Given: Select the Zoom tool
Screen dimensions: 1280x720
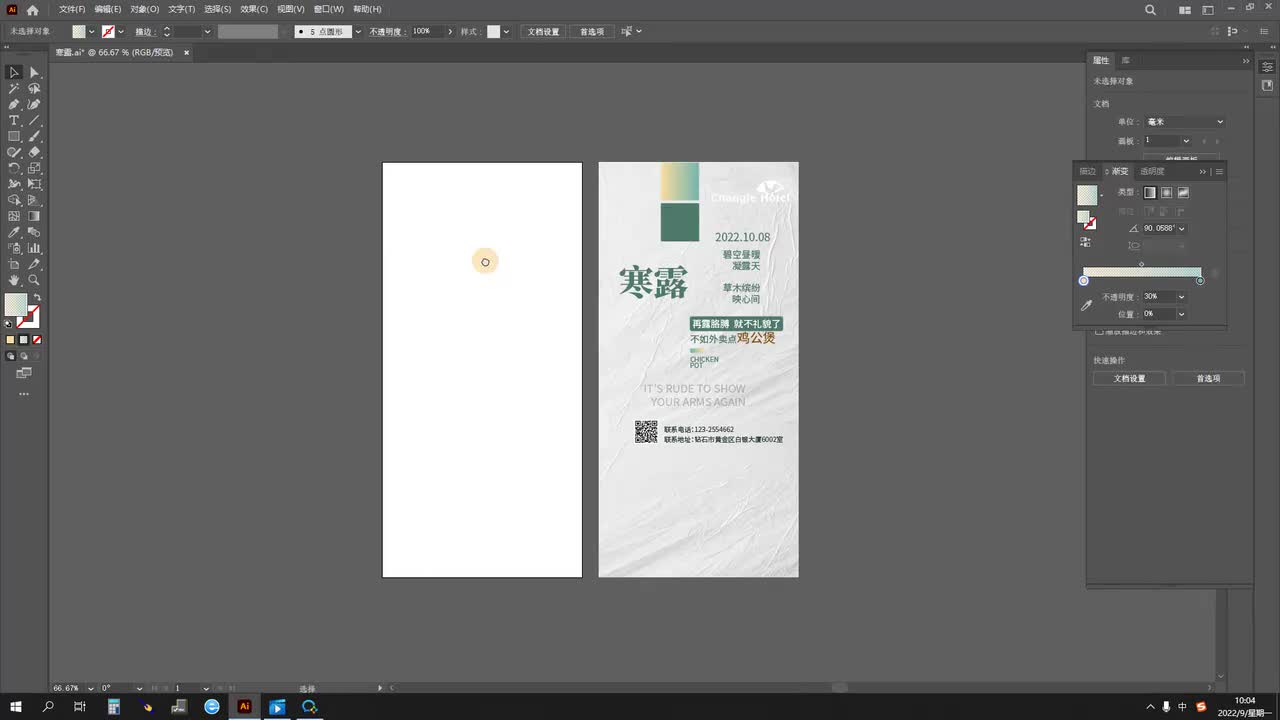Looking at the screenshot, I should 34,280.
